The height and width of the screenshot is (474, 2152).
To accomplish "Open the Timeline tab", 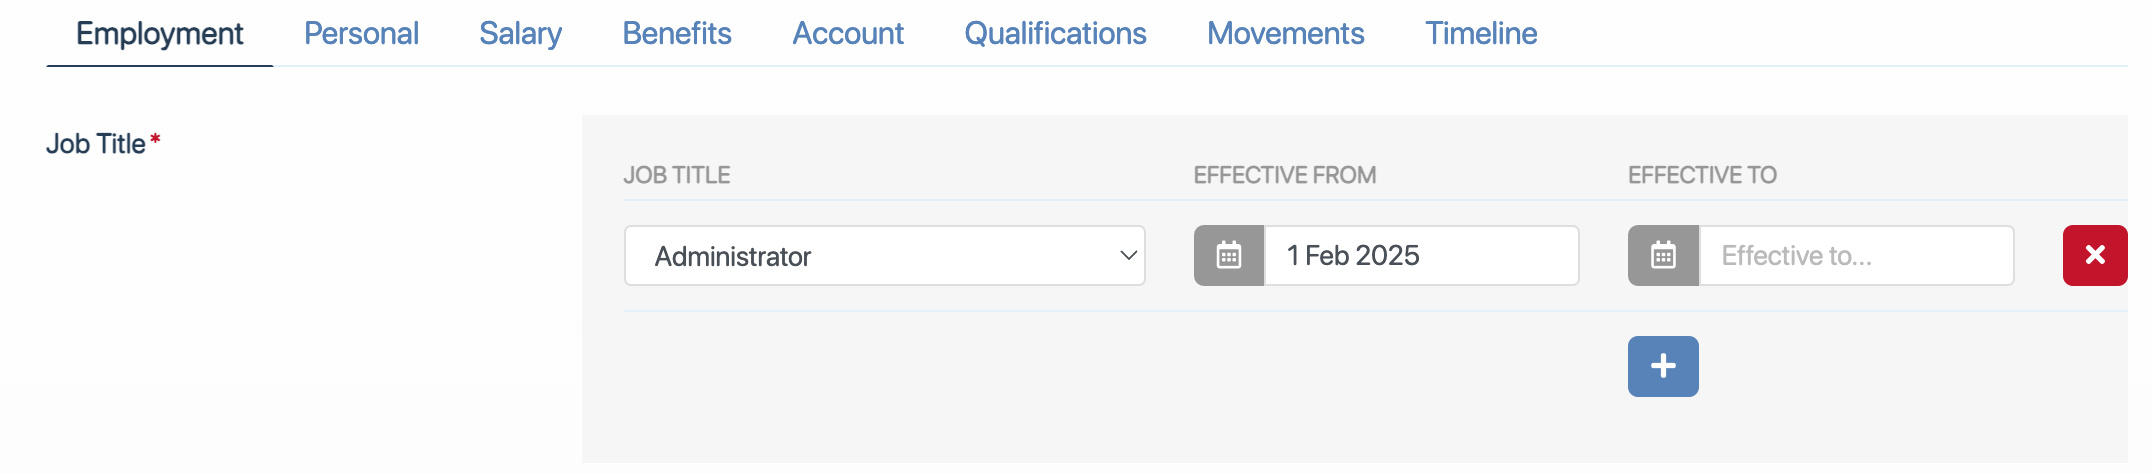I will point(1481,34).
